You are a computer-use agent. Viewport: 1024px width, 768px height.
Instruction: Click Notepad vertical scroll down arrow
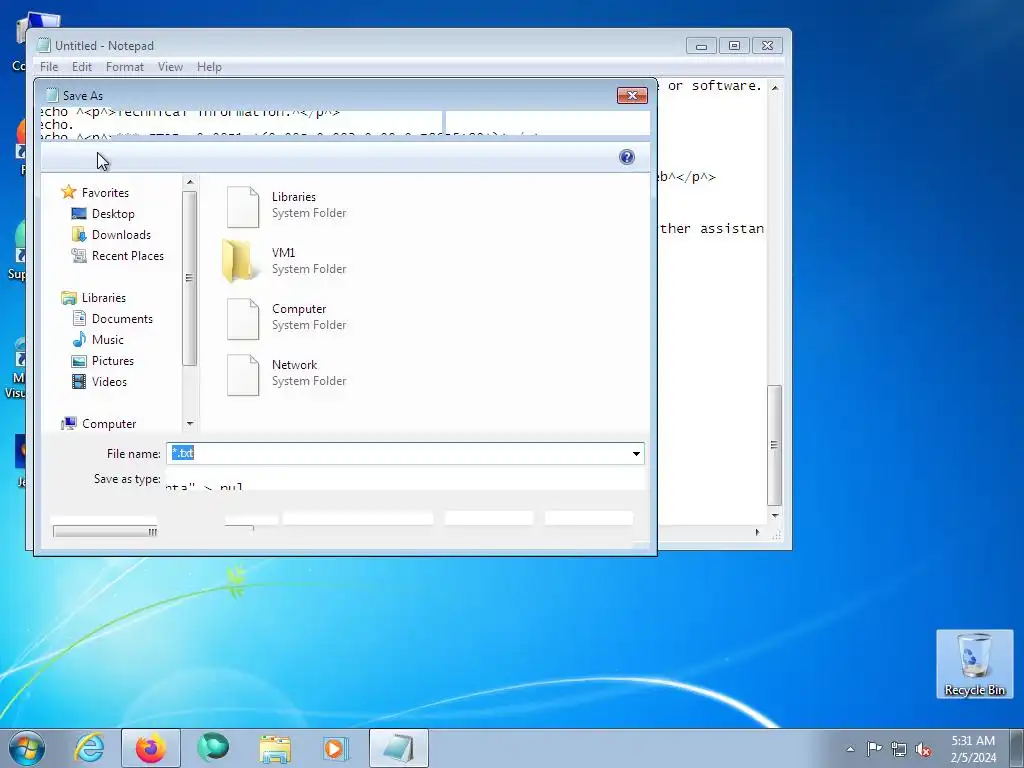point(775,516)
